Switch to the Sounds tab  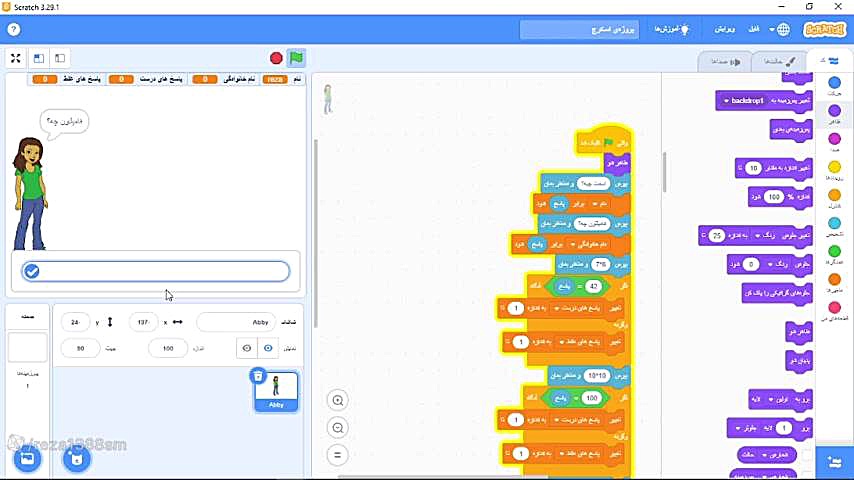pos(725,62)
